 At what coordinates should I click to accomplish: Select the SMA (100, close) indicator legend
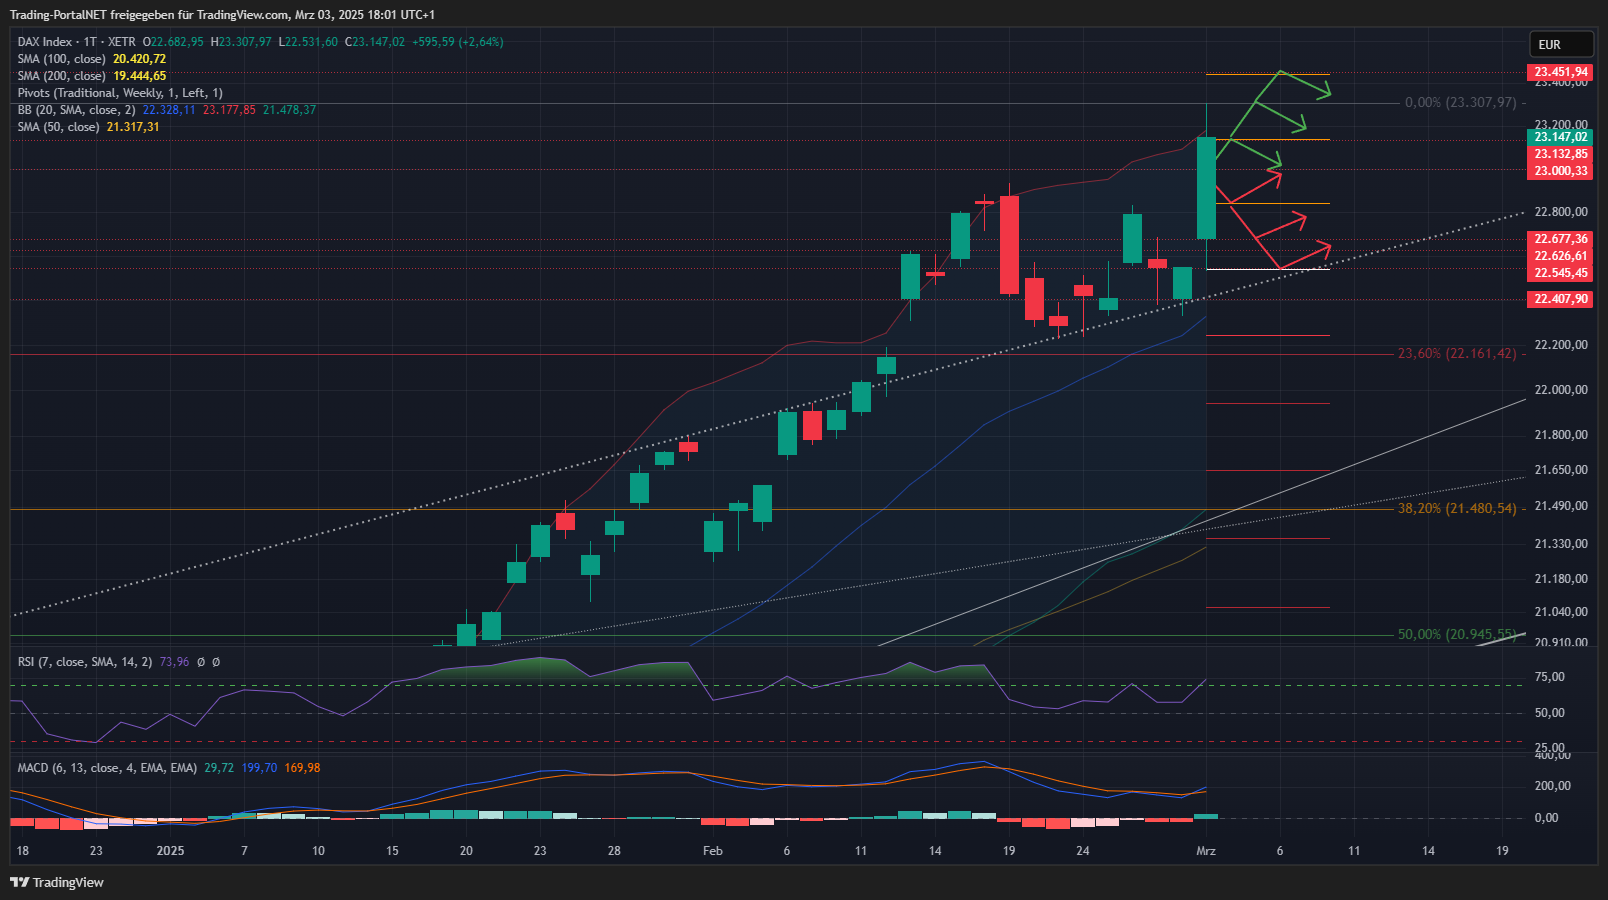[61, 59]
